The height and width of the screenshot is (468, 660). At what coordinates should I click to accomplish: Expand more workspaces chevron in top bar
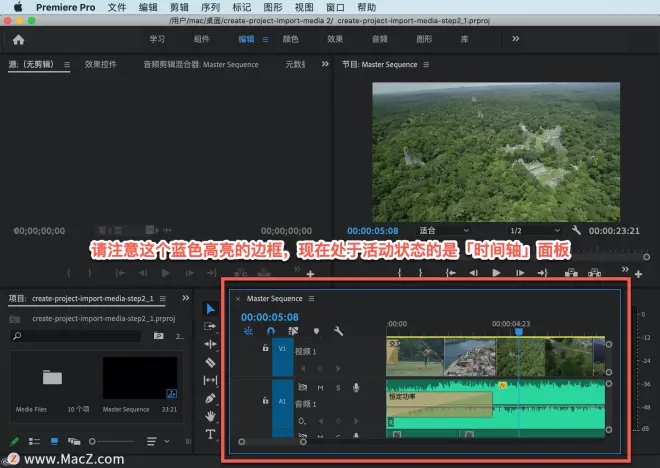516,39
